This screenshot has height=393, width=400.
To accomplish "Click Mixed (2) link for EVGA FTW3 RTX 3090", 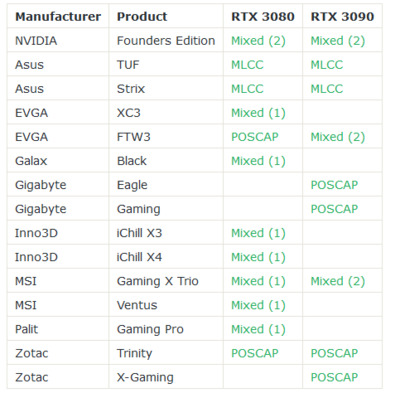I will coord(338,137).
